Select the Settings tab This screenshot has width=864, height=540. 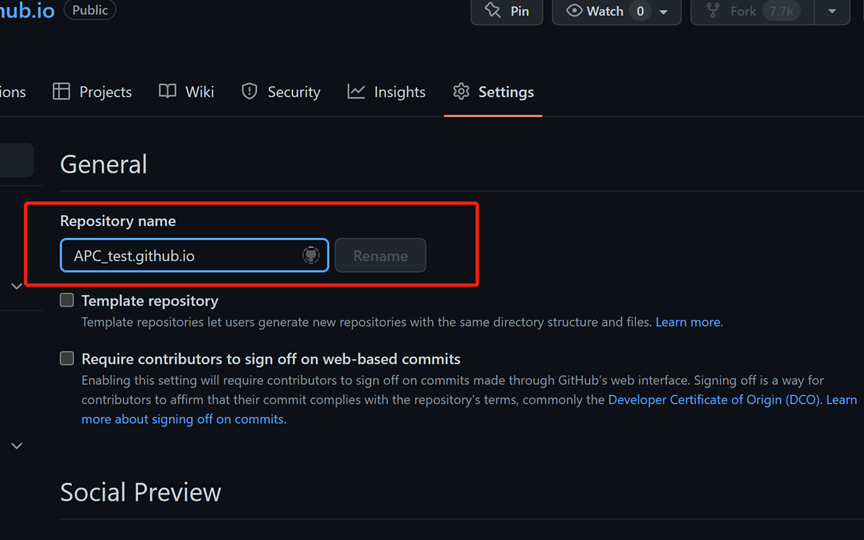(493, 91)
